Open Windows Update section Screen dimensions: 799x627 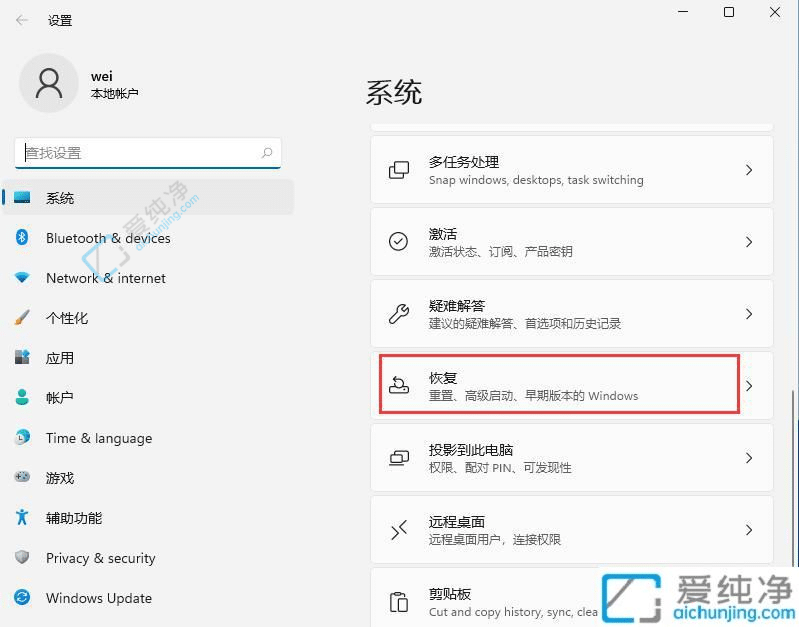click(x=148, y=597)
